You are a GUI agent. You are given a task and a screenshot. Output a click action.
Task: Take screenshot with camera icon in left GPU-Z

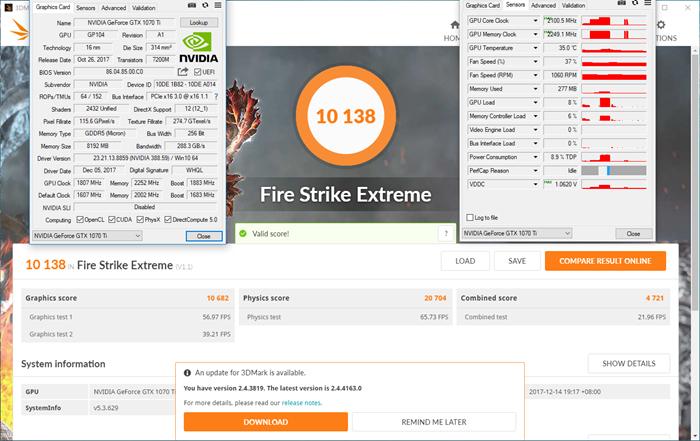pos(192,5)
